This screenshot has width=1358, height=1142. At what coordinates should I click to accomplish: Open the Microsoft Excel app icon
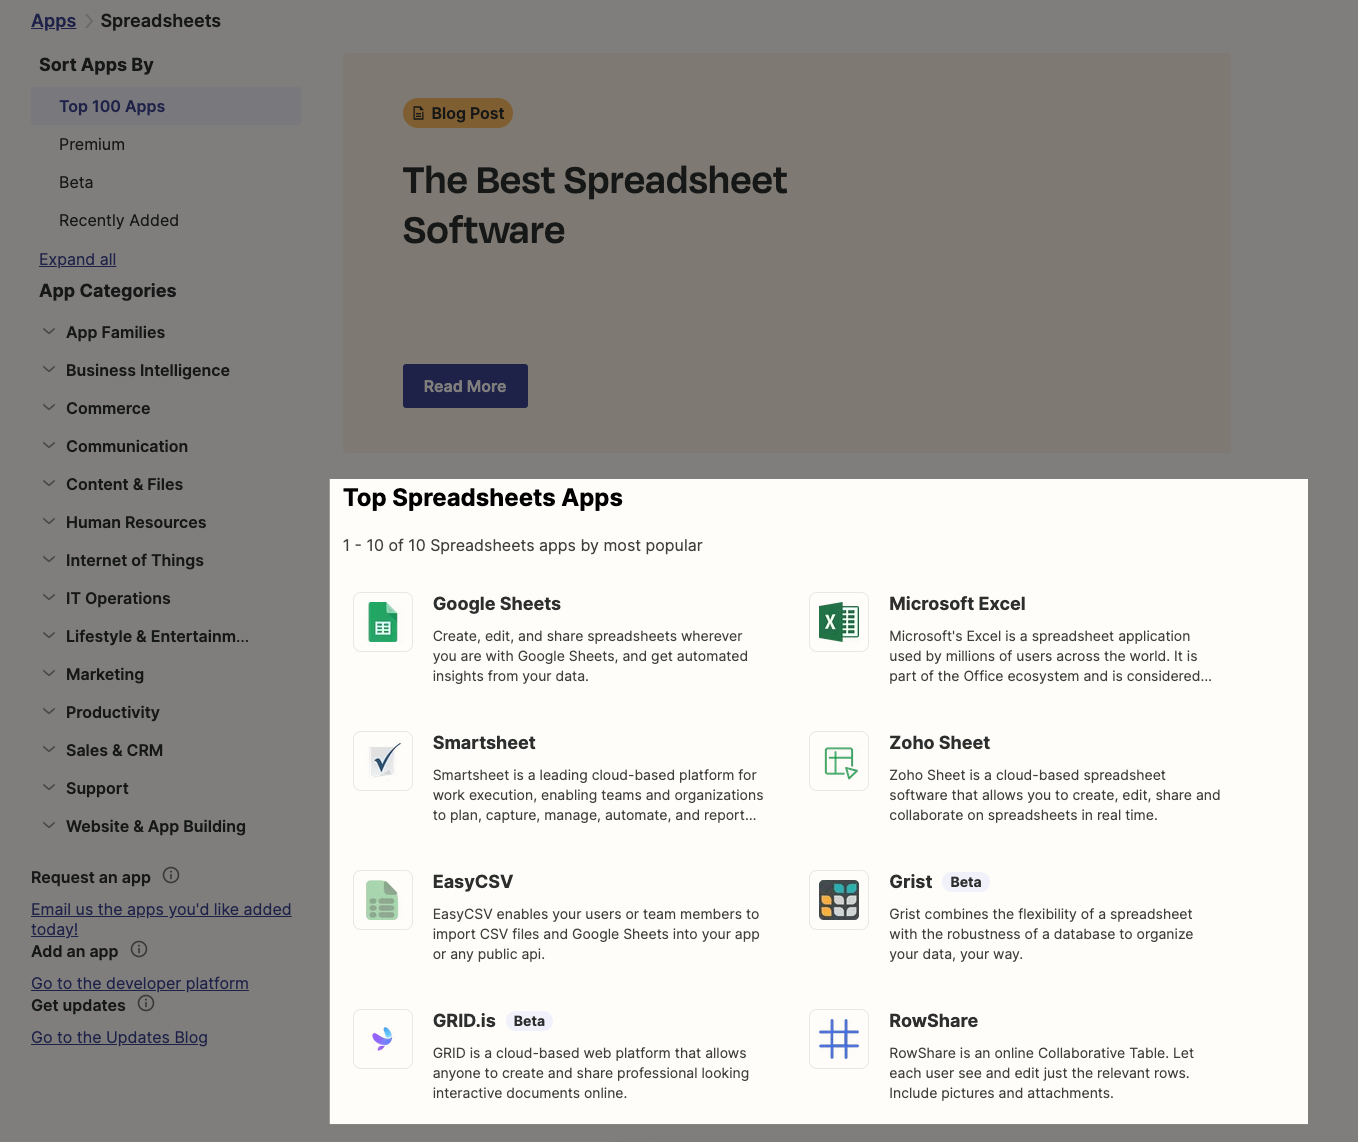point(839,622)
